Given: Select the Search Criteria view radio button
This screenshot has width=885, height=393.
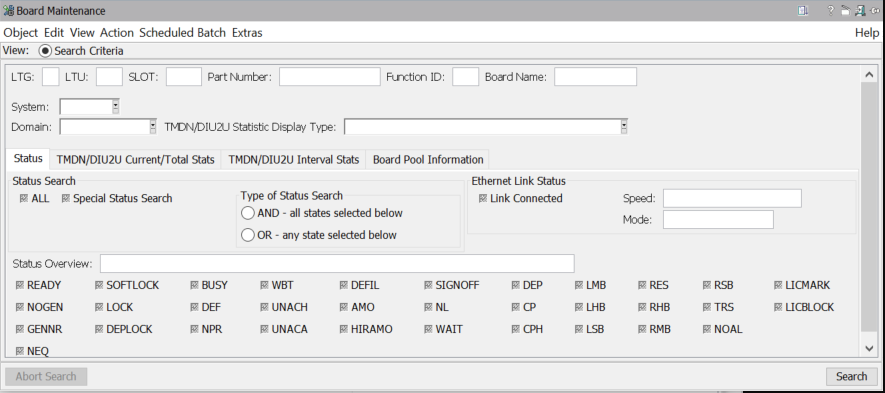Looking at the screenshot, I should [45, 51].
